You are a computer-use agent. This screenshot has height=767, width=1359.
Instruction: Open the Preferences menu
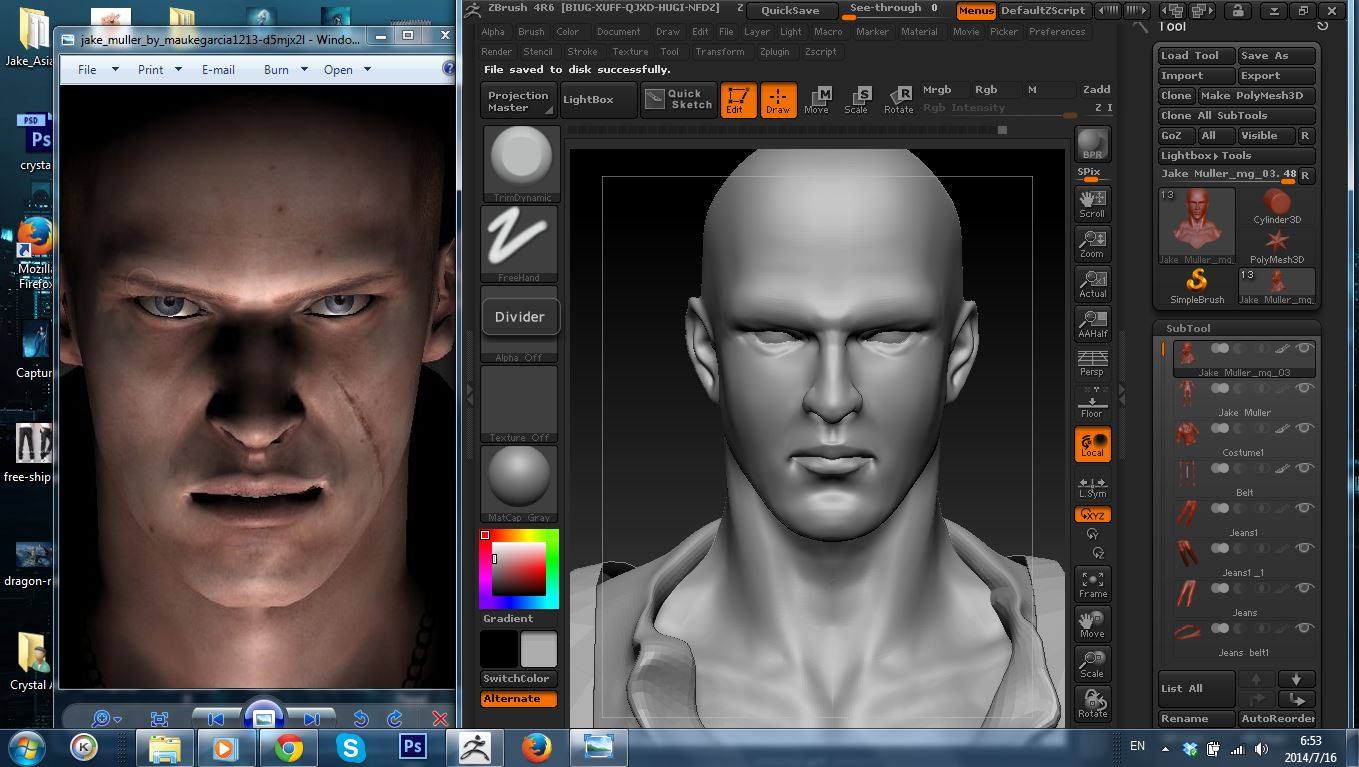(x=1056, y=32)
